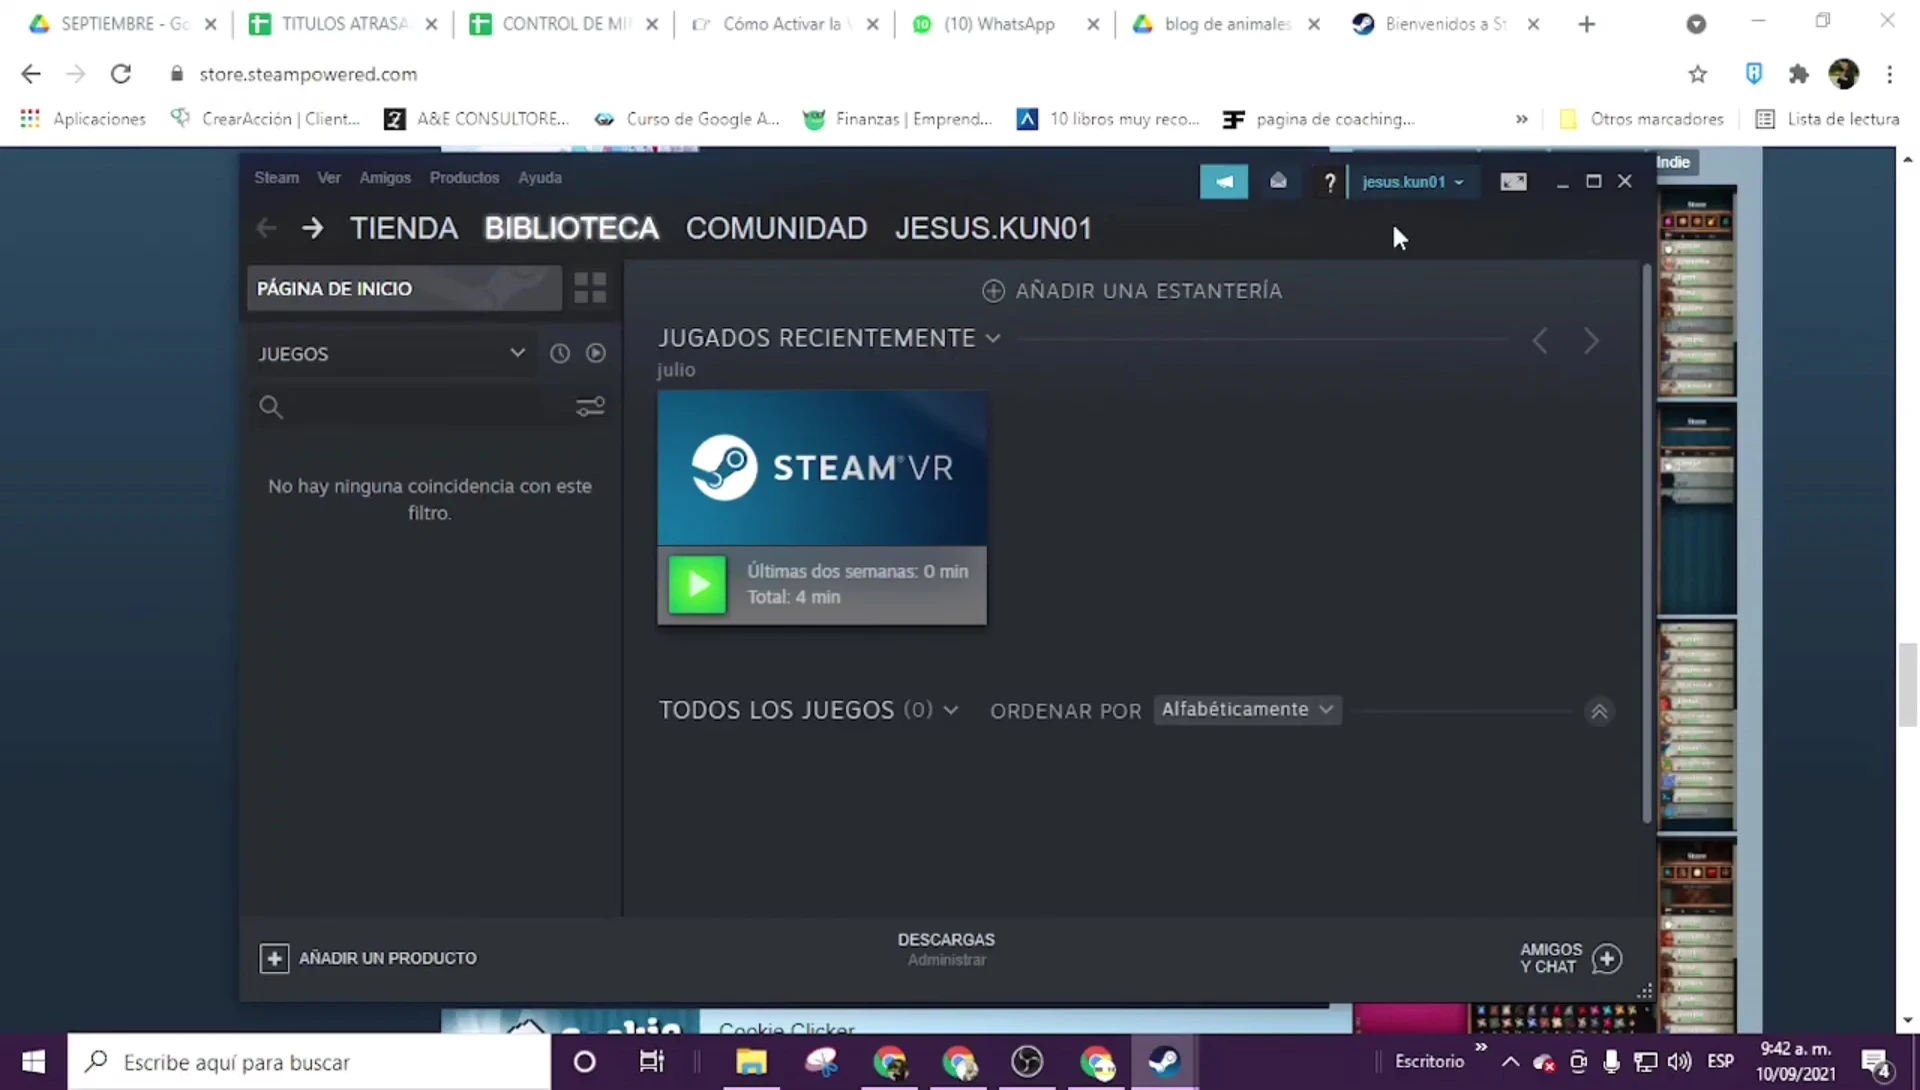This screenshot has height=1090, width=1920.
Task: Open the Ayuda menu
Action: (x=540, y=177)
